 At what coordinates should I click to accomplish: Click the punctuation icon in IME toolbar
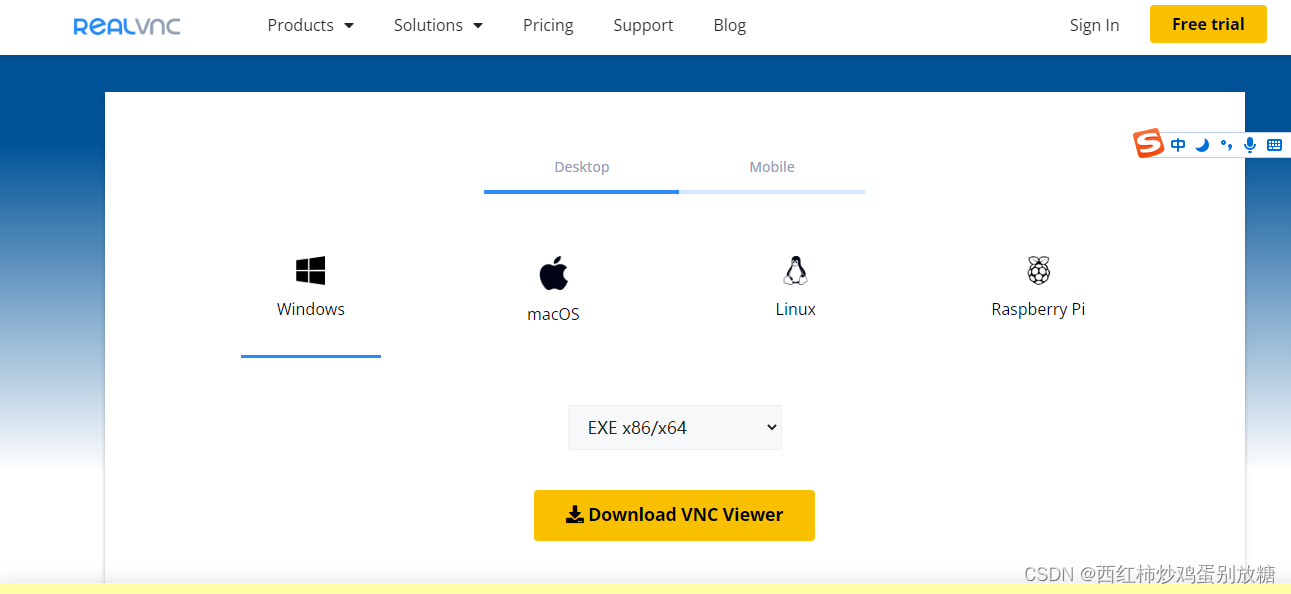(x=1226, y=145)
